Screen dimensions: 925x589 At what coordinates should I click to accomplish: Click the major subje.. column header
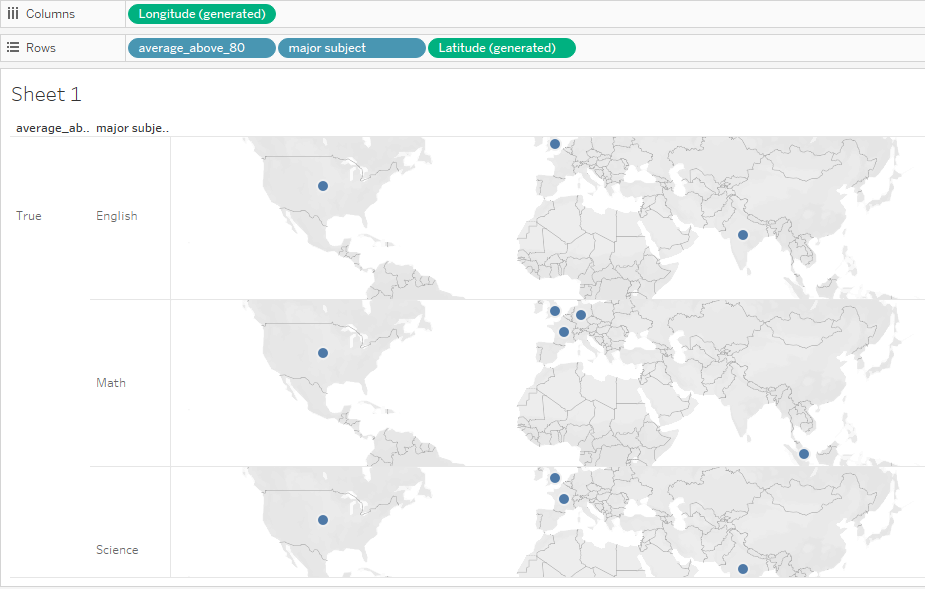click(132, 128)
